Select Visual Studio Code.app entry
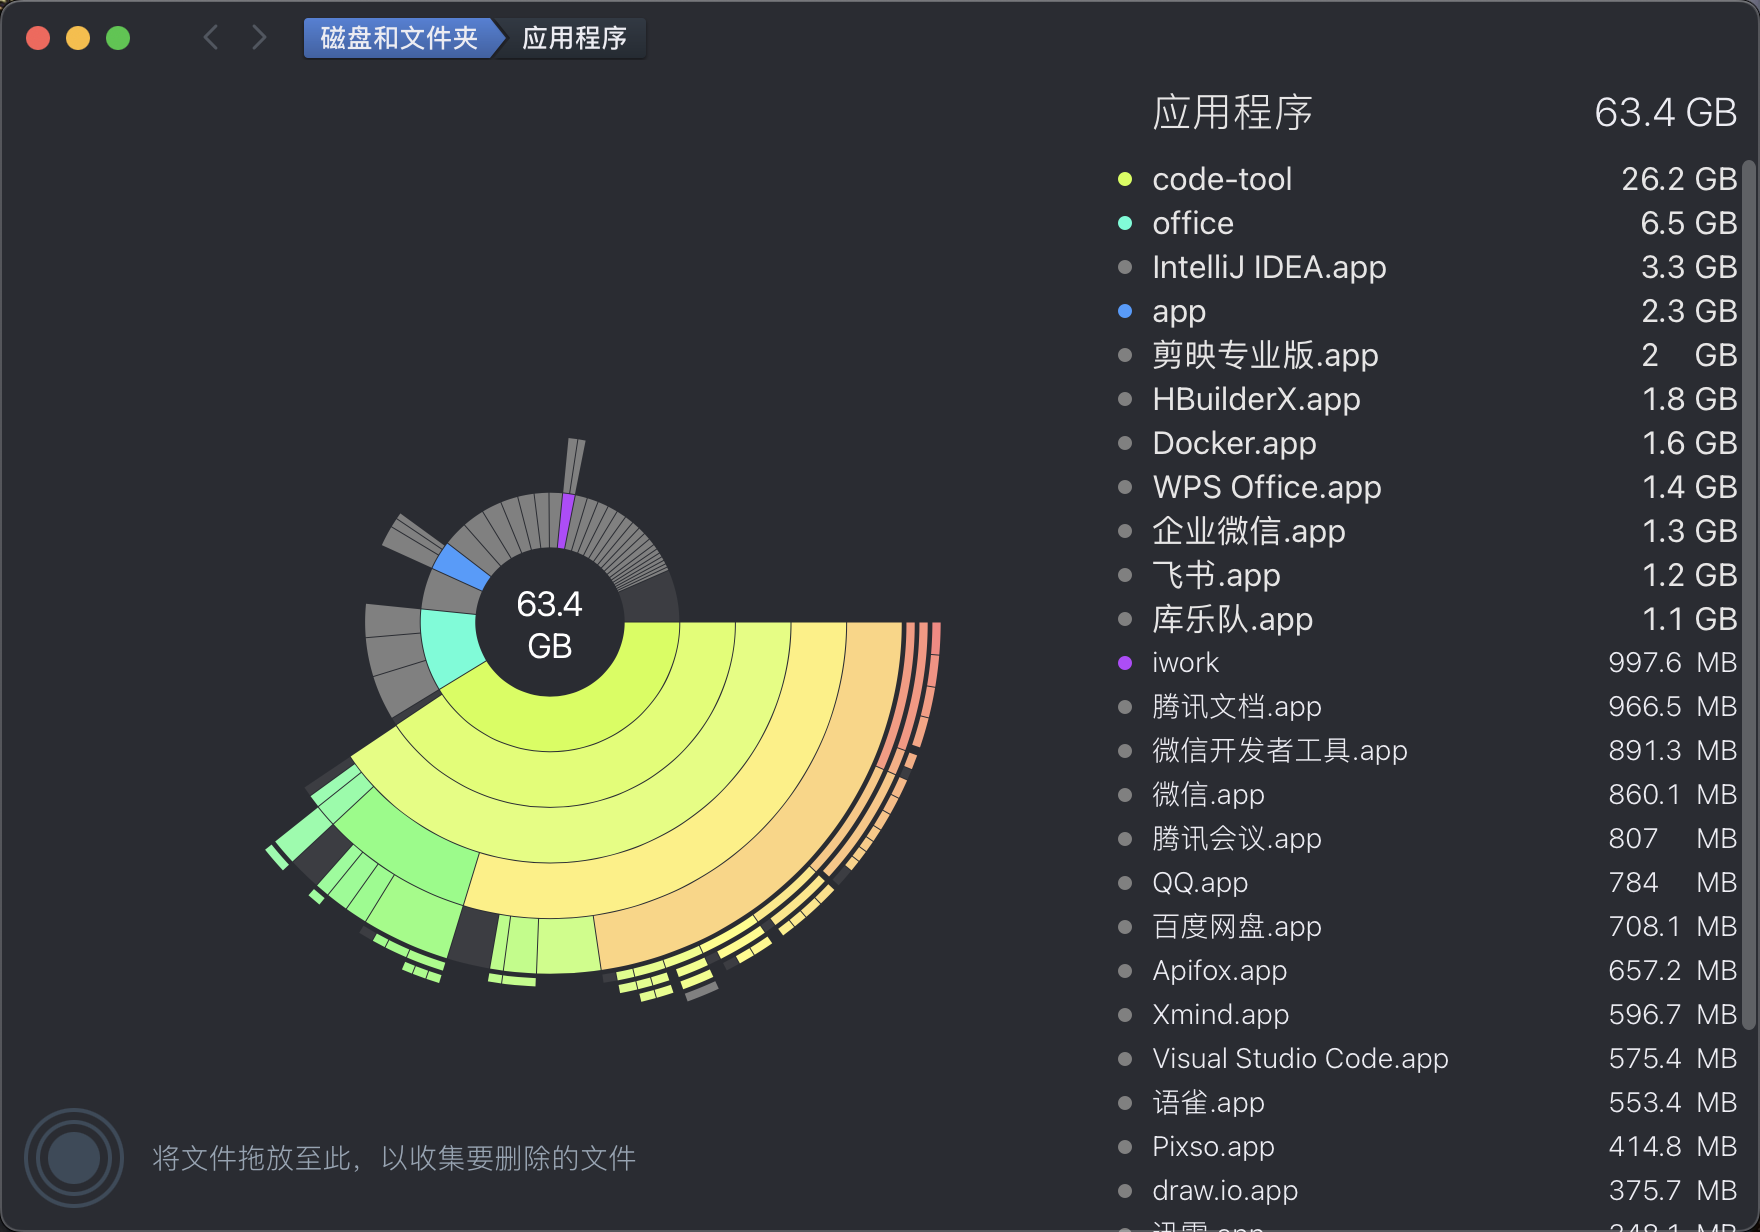 [x=1300, y=1058]
